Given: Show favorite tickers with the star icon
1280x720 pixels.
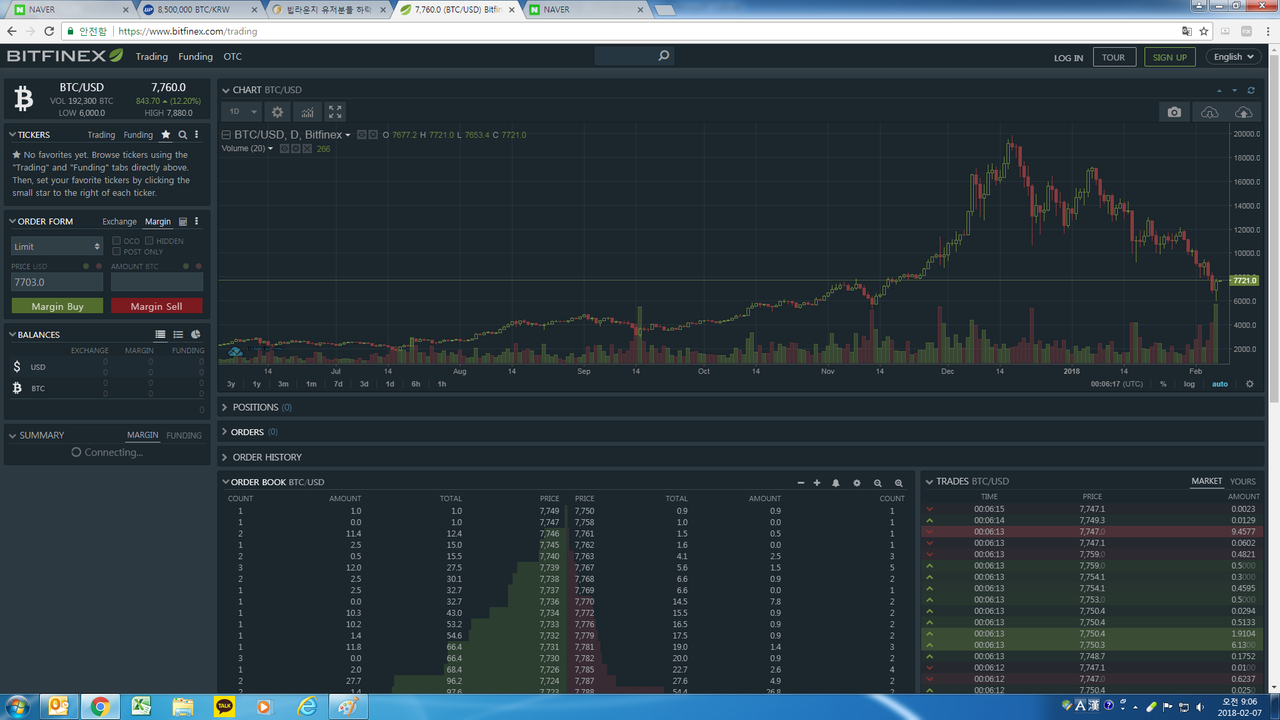Looking at the screenshot, I should point(166,134).
